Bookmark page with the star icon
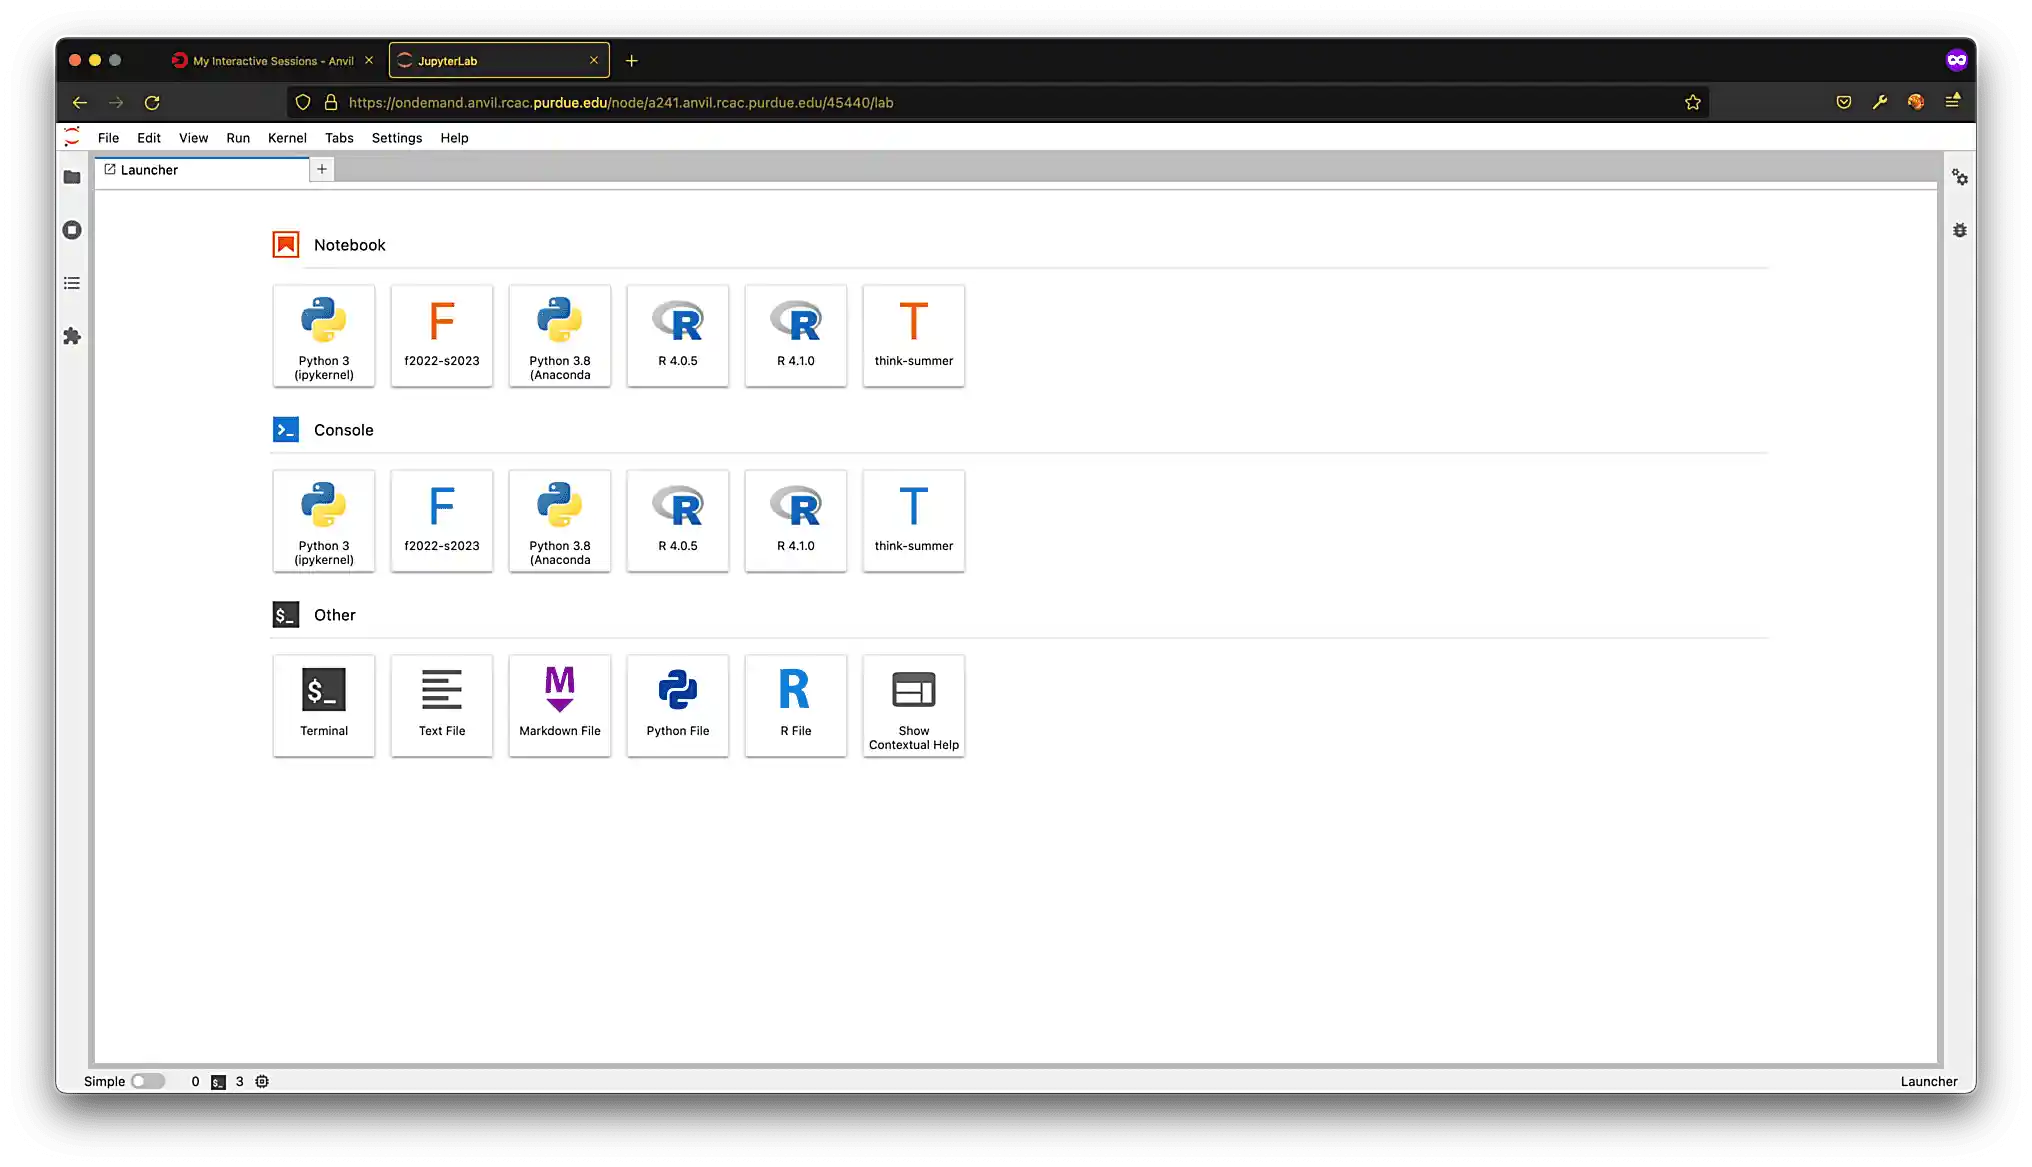Screen dimensions: 2032x1167 tap(1692, 102)
